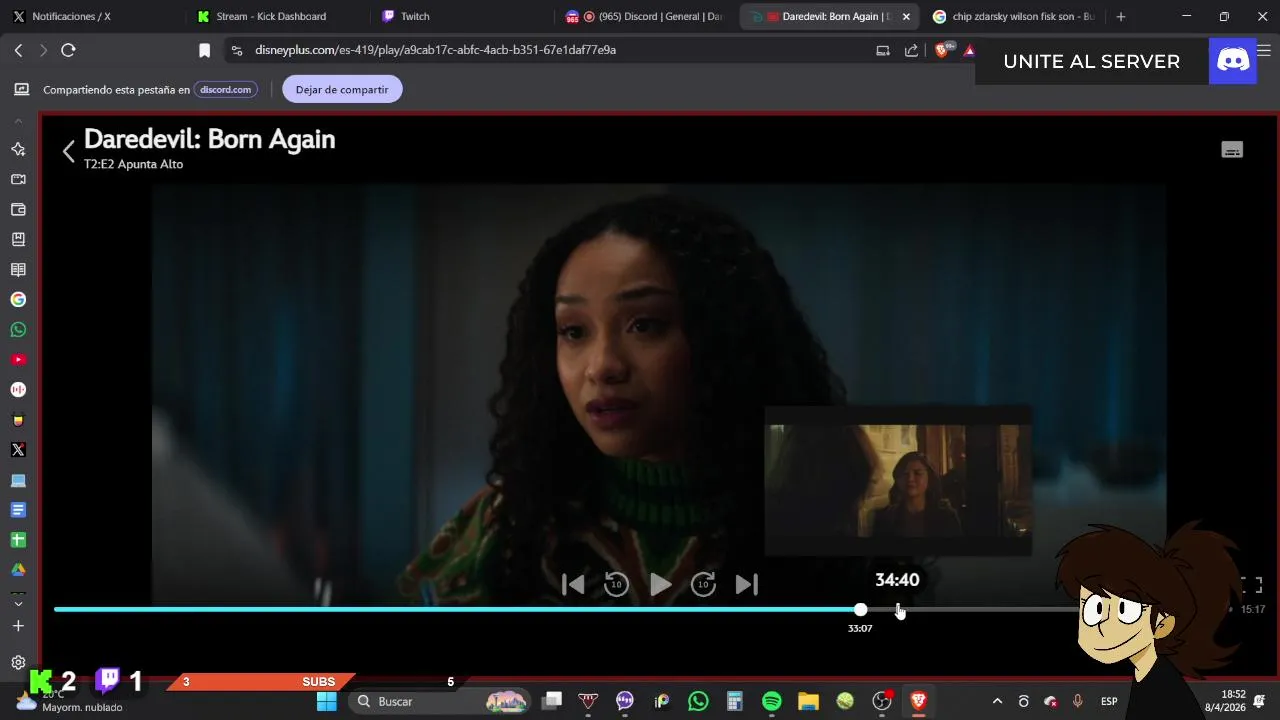Image resolution: width=1280 pixels, height=720 pixels.
Task: Open Brave Leo AI in sidebar
Action: coord(18,149)
